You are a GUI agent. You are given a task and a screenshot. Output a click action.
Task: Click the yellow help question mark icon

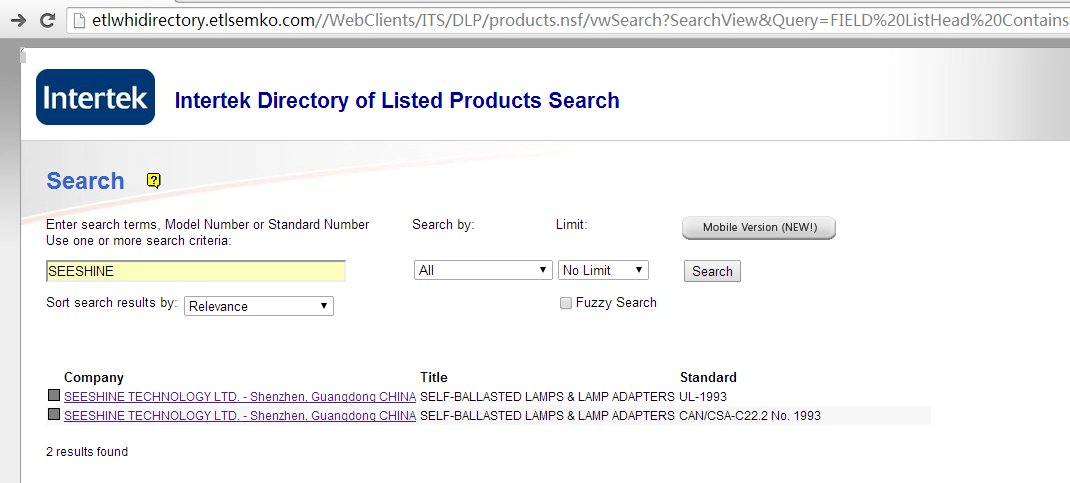pyautogui.click(x=154, y=181)
